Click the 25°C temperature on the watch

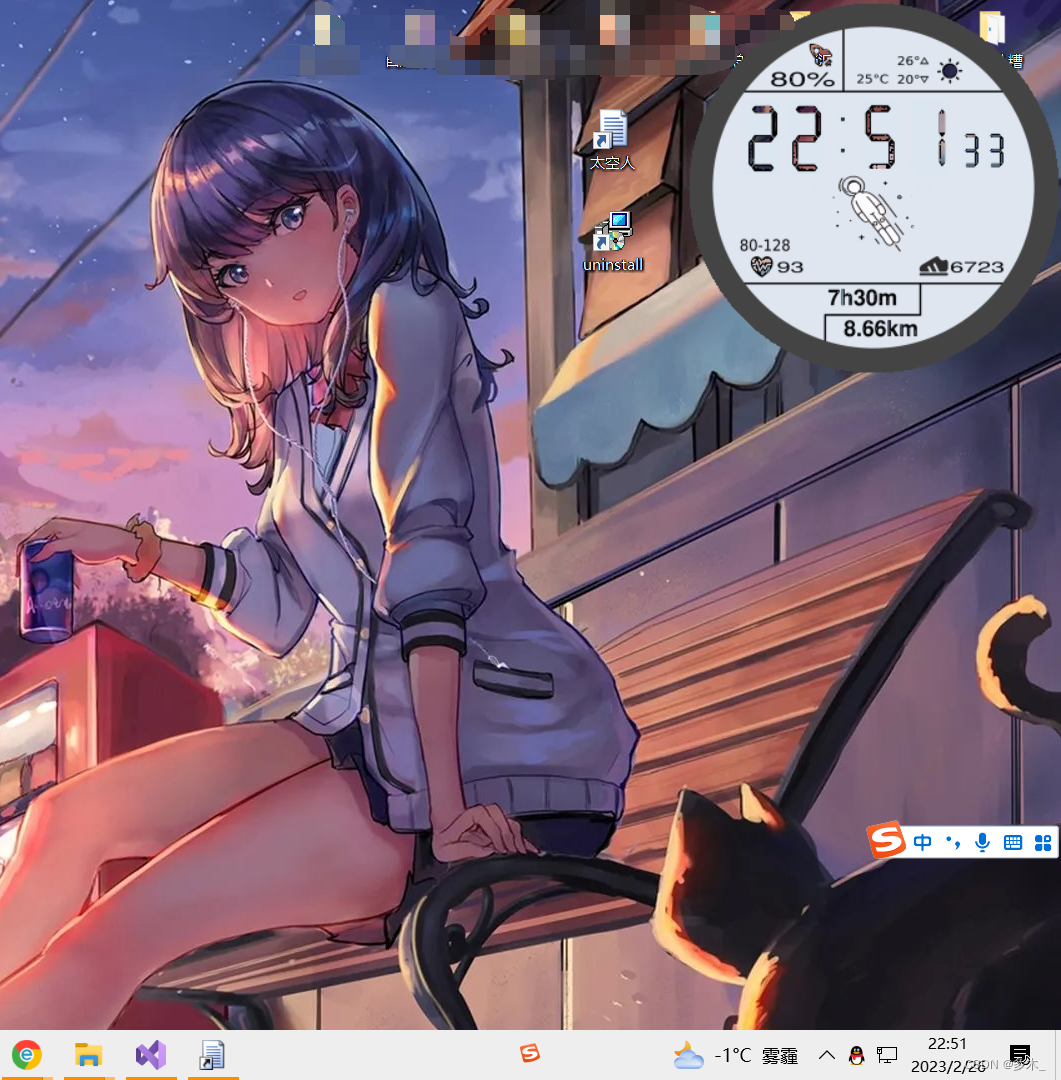(872, 79)
